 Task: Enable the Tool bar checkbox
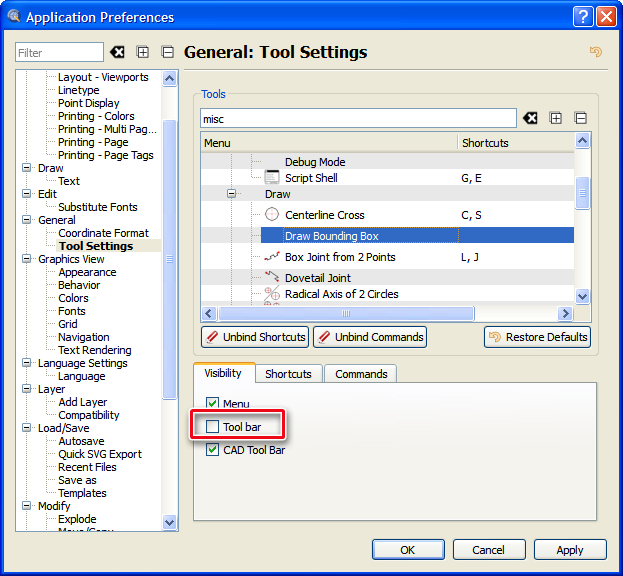point(212,427)
